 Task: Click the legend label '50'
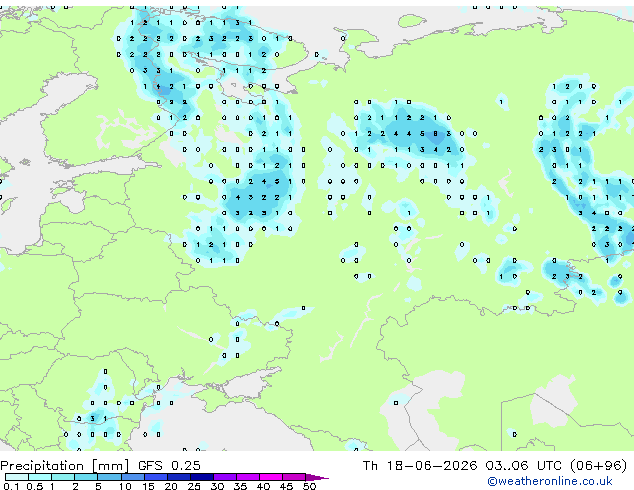pos(309,486)
